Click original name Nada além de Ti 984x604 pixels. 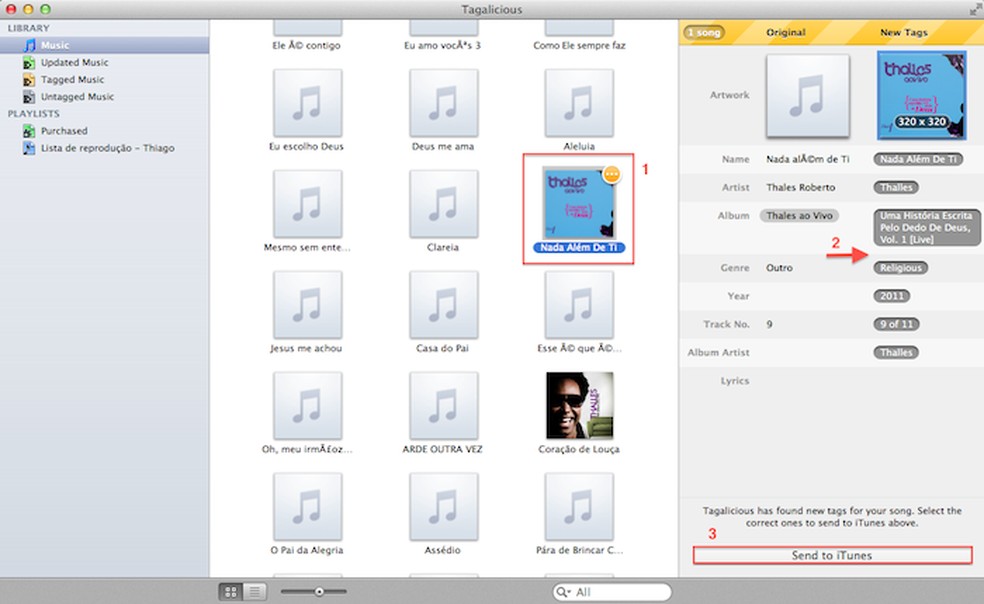click(x=808, y=159)
